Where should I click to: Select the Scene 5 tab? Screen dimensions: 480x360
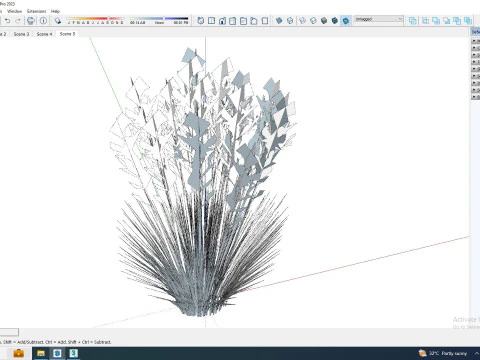pos(67,34)
